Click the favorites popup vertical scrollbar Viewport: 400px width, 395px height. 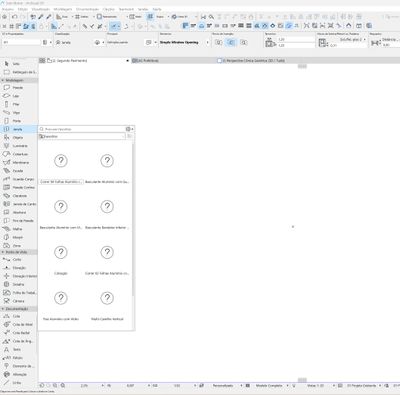point(133,220)
